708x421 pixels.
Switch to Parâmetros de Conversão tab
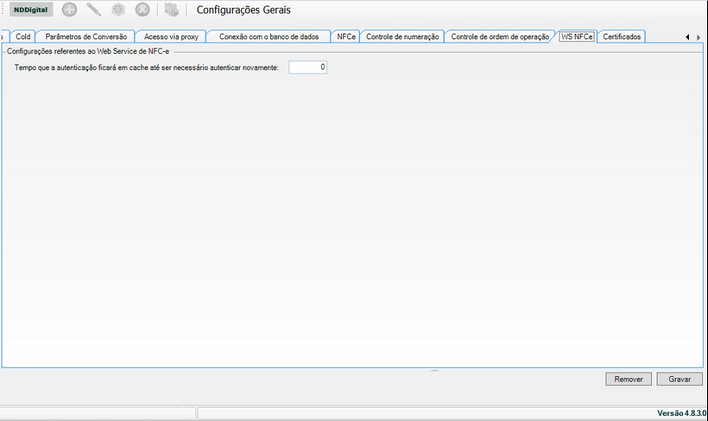(86, 37)
